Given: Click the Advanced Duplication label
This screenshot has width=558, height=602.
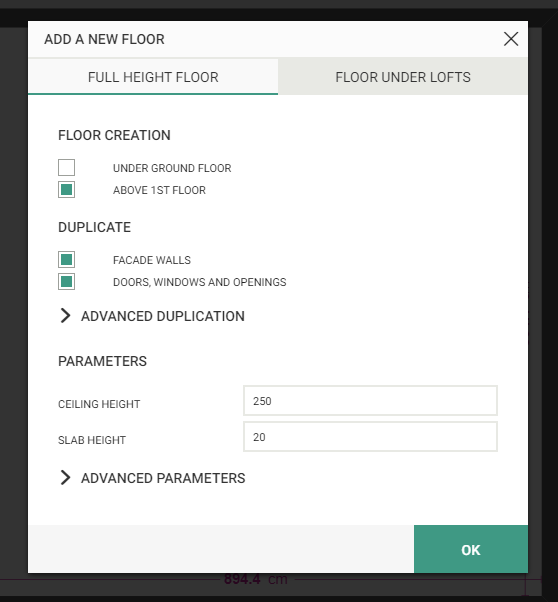Looking at the screenshot, I should pos(163,316).
